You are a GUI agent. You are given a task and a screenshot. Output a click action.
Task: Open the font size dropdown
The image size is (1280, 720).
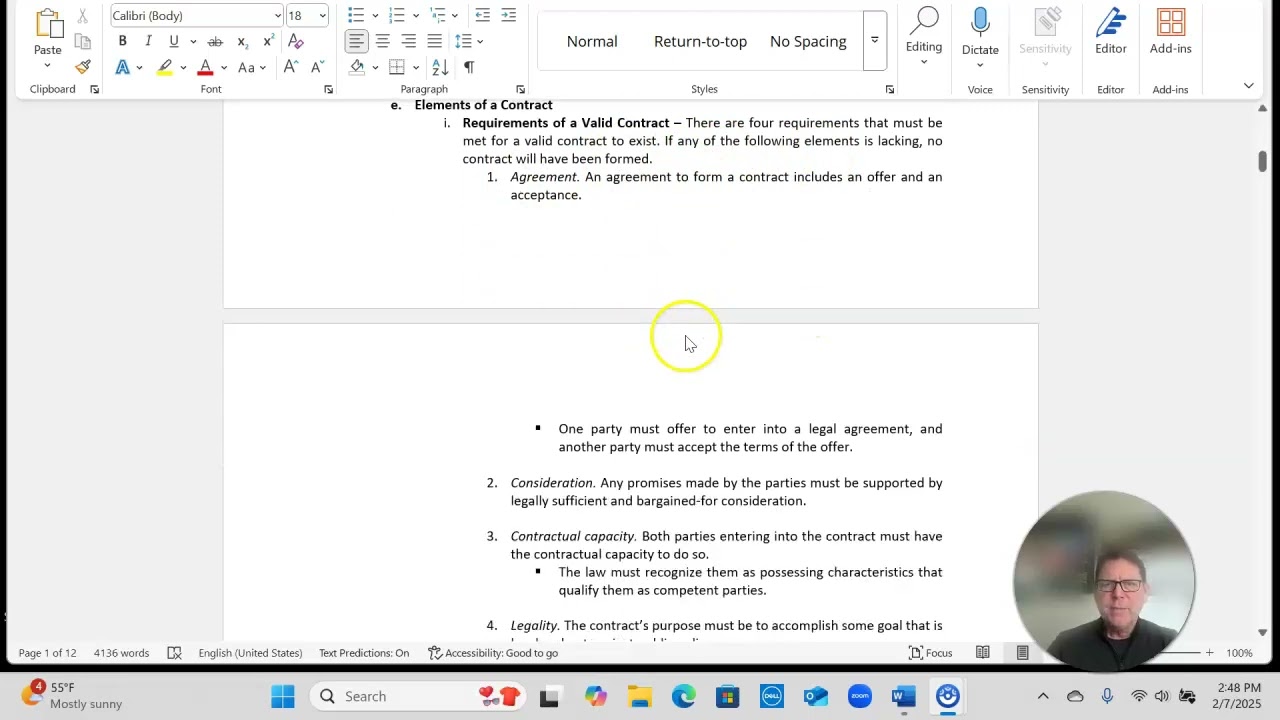click(x=322, y=15)
